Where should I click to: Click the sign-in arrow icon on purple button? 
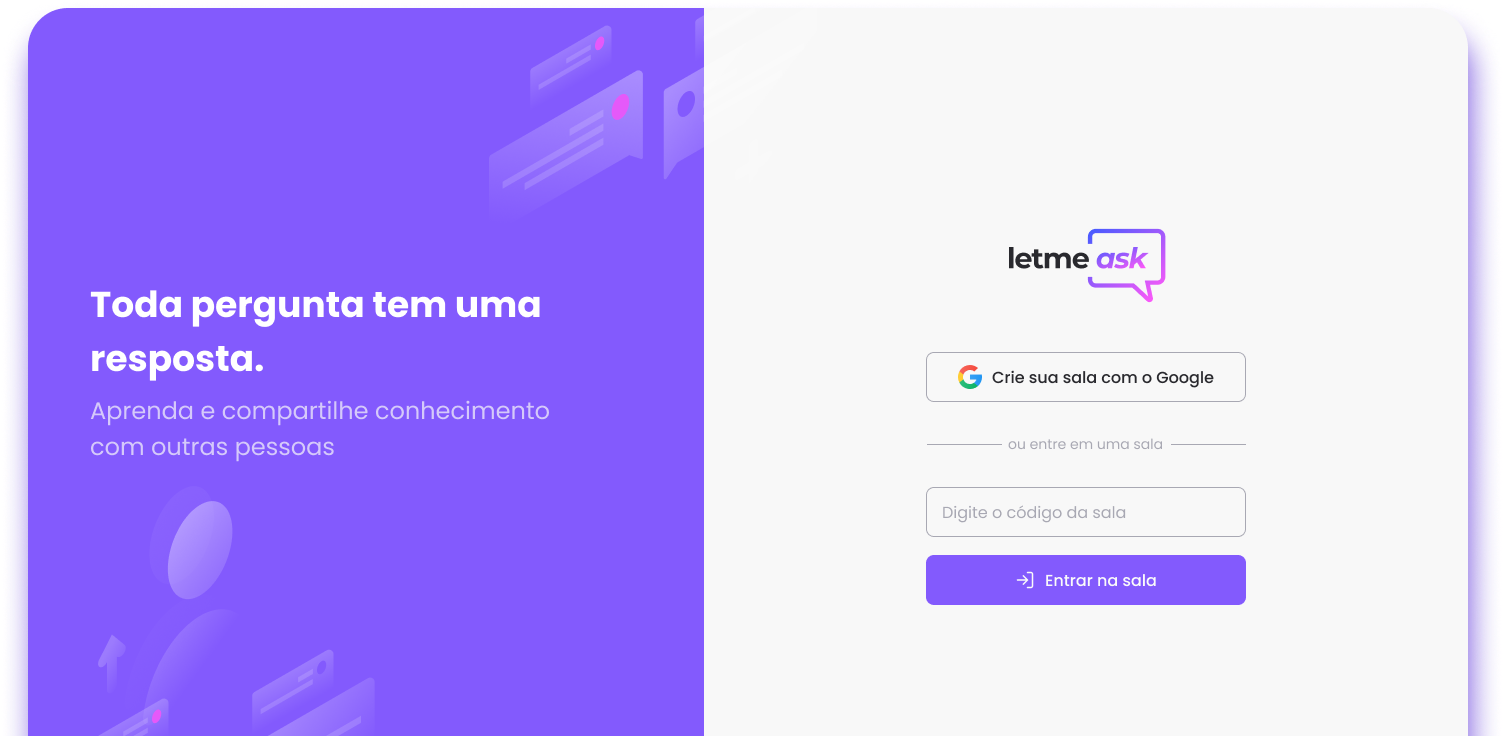point(1025,580)
